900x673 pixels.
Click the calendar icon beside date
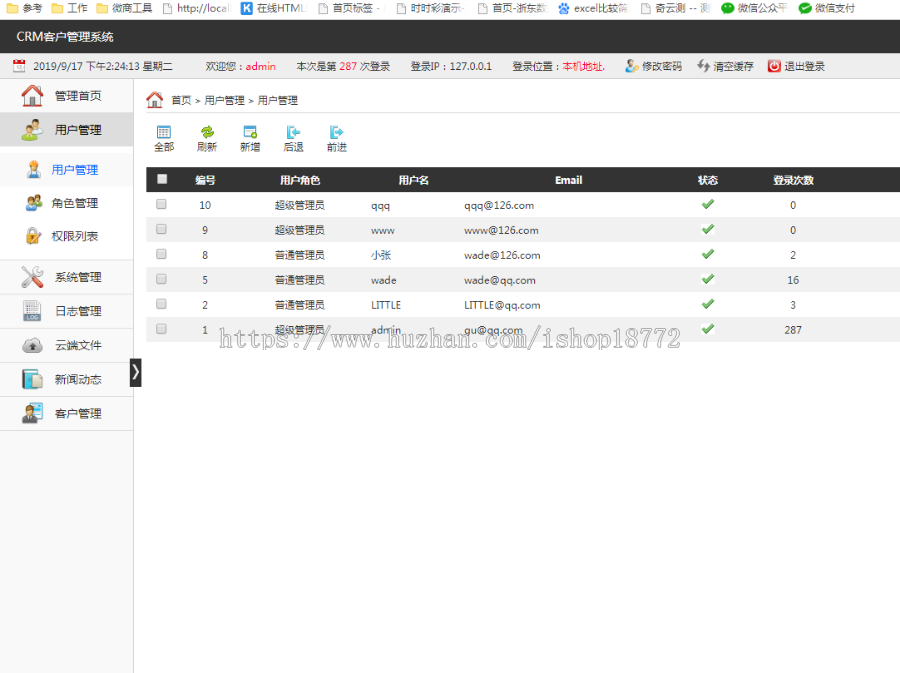[x=19, y=66]
